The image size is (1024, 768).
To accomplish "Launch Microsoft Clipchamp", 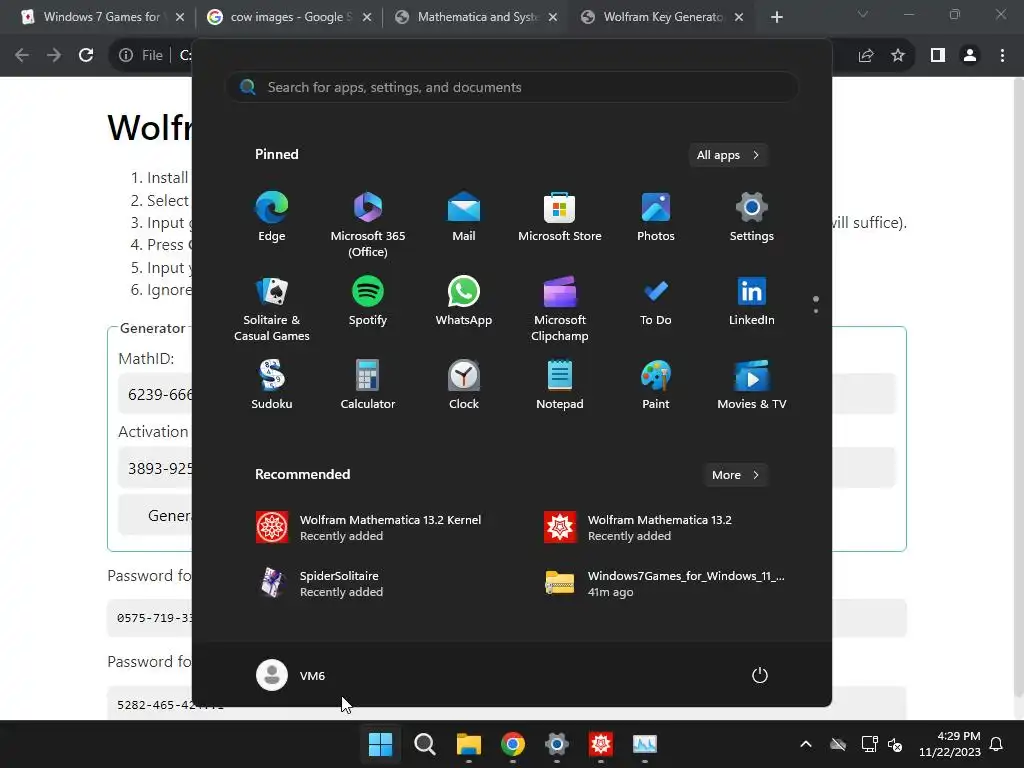I will [560, 308].
